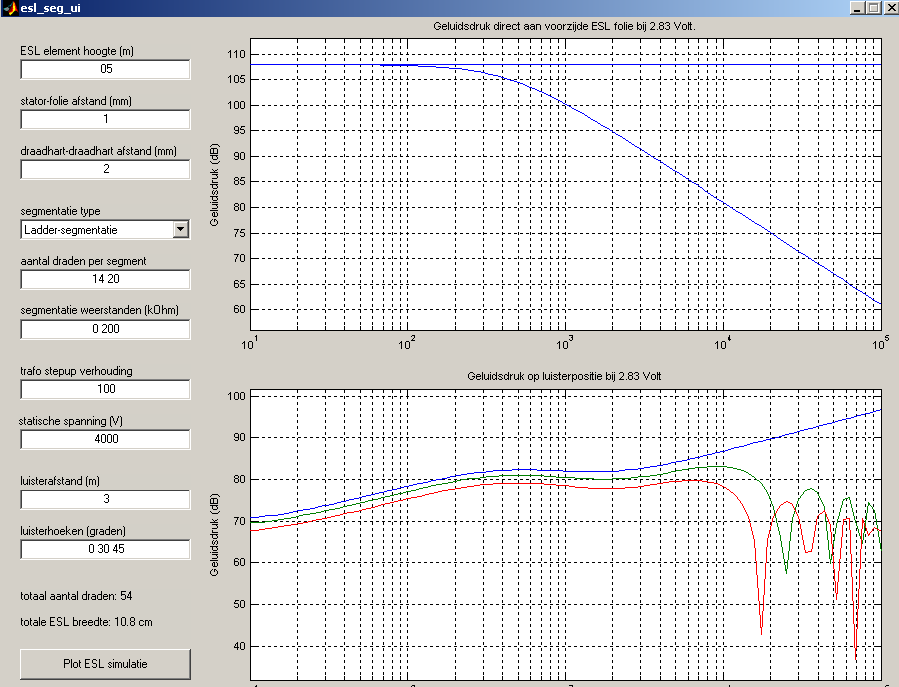
Task: Click the 100 tick label on lower plot
Action: point(236,396)
